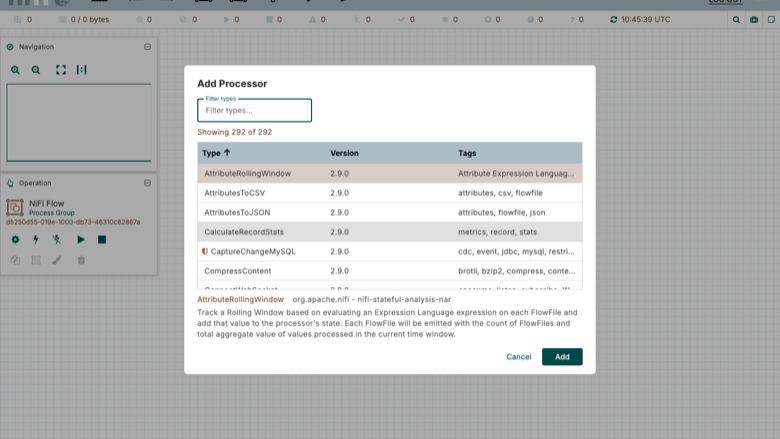Click the active threads icon in status bar

(17, 19)
